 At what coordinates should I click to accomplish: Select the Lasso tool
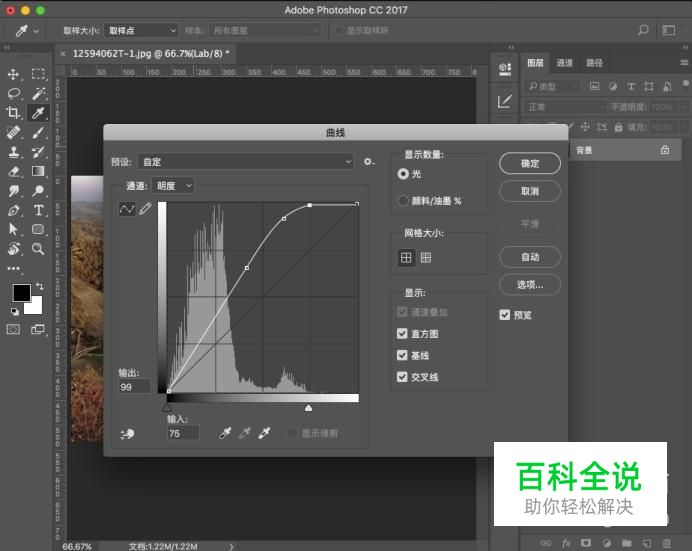point(13,94)
